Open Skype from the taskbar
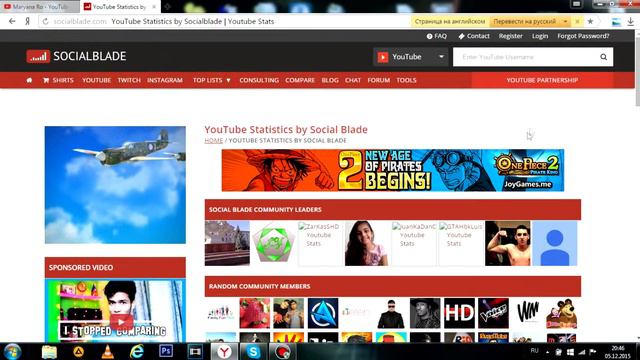This screenshot has width=640, height=360. point(253,352)
